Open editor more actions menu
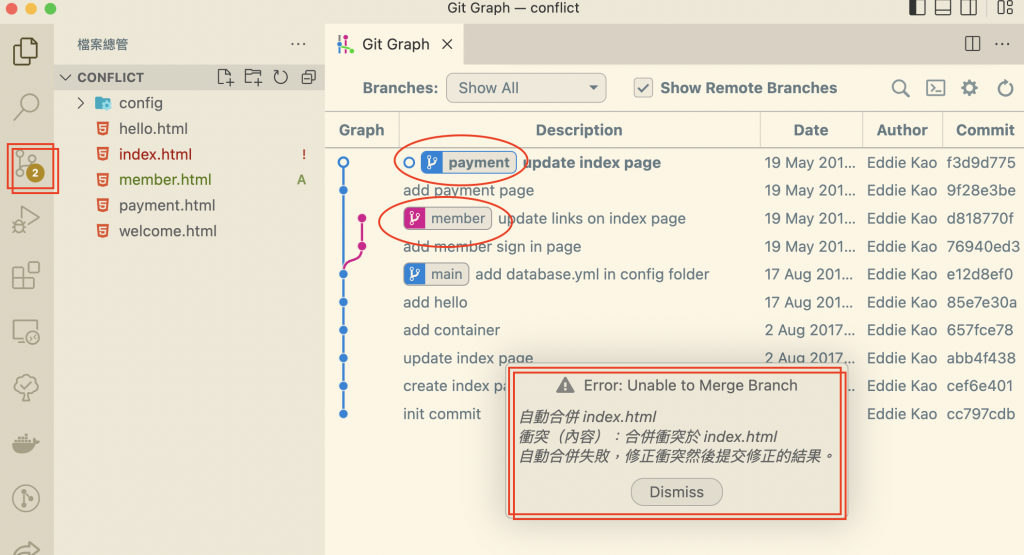 pyautogui.click(x=1002, y=44)
